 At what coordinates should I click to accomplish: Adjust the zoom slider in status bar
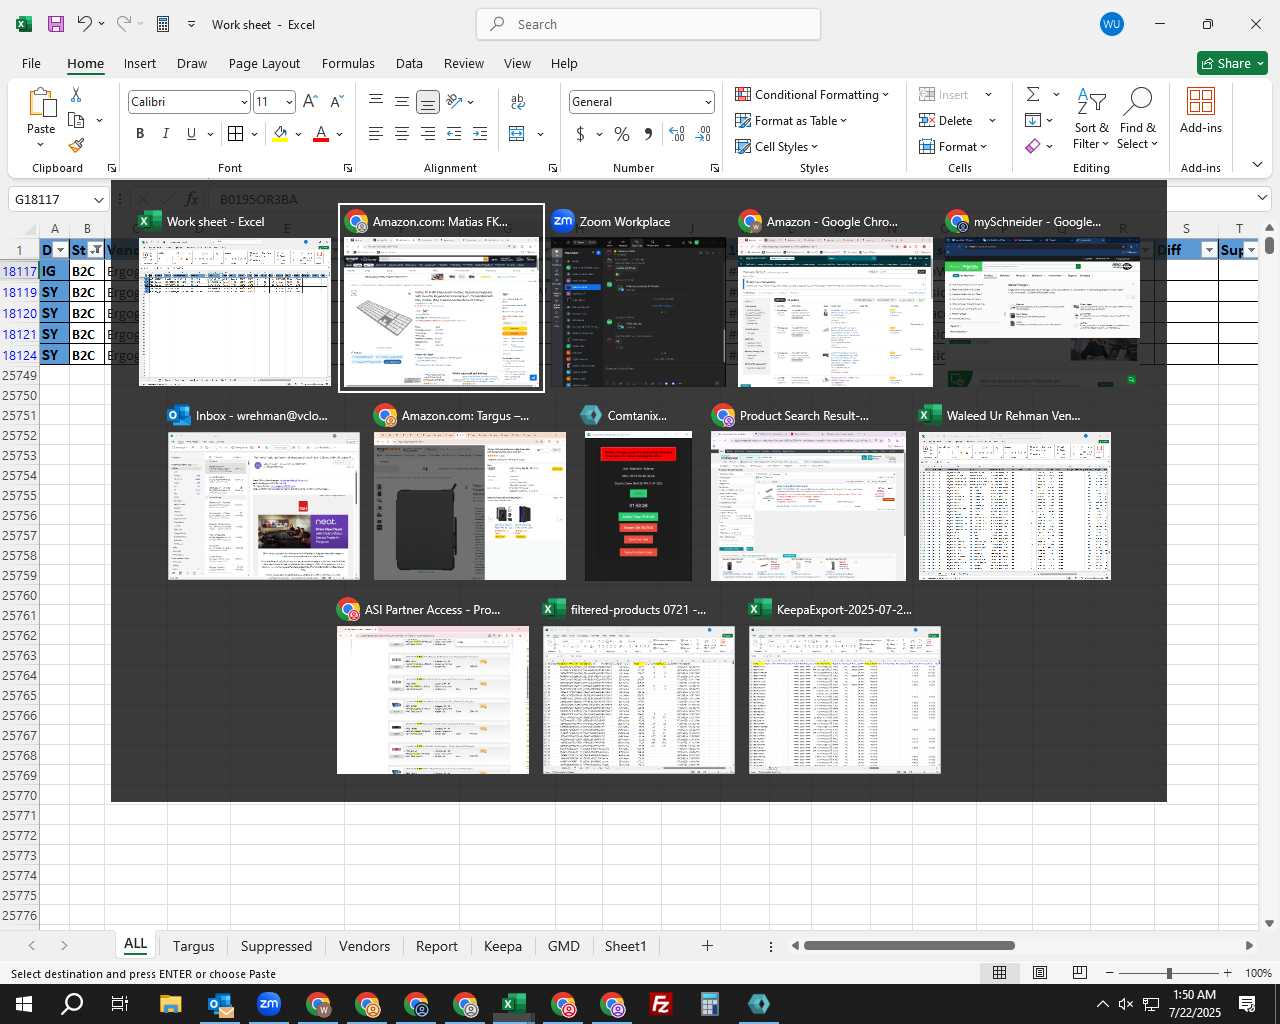pyautogui.click(x=1169, y=973)
